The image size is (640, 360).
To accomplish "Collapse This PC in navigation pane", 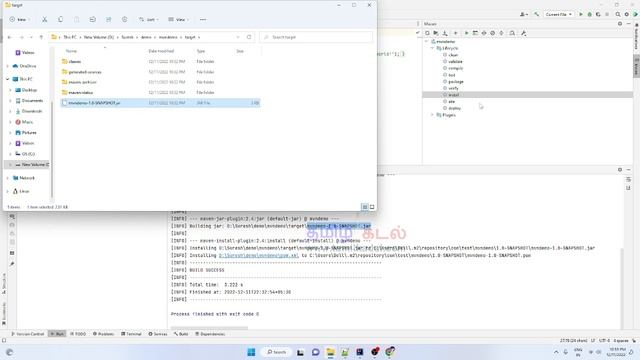I will (x=7, y=79).
